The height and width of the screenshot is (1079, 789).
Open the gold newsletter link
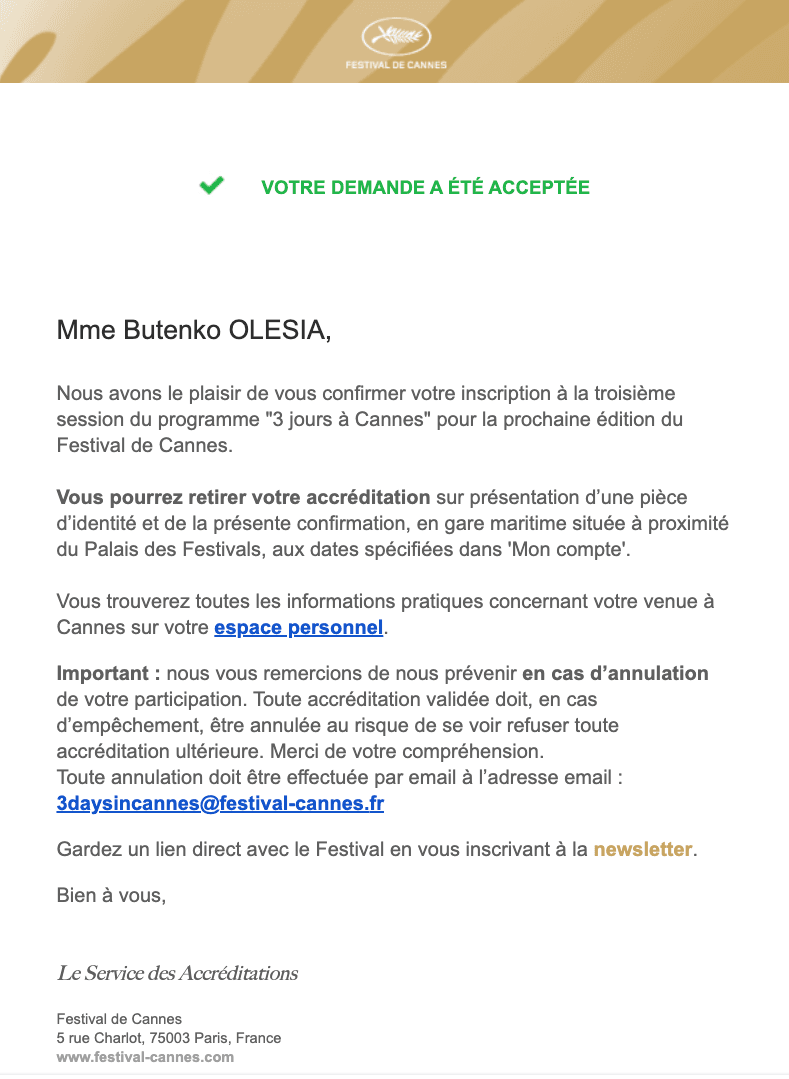tap(642, 849)
